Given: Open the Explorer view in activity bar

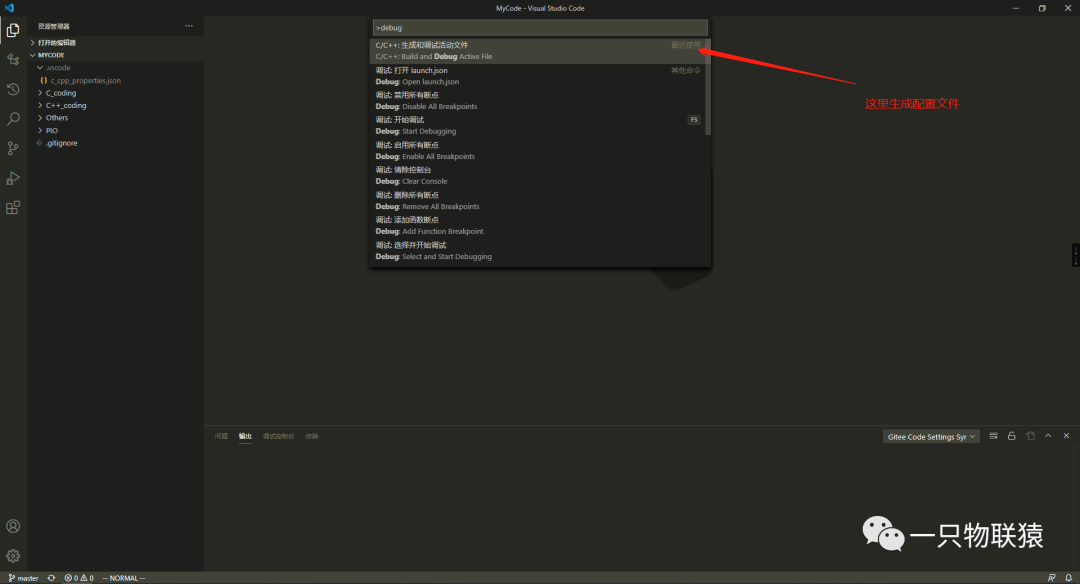Looking at the screenshot, I should click(x=13, y=30).
